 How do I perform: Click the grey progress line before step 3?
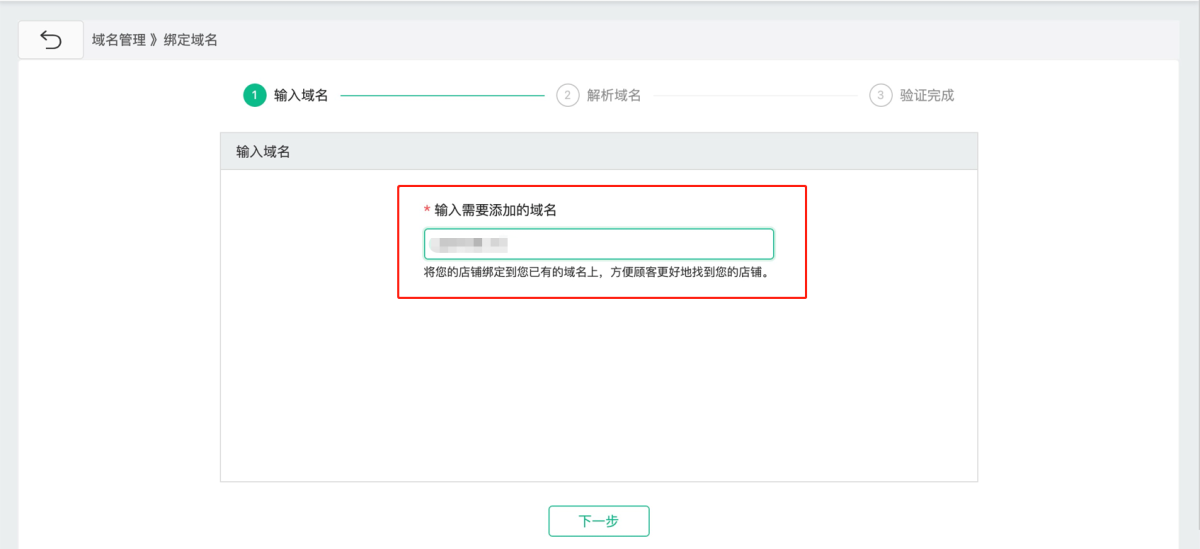coord(755,96)
